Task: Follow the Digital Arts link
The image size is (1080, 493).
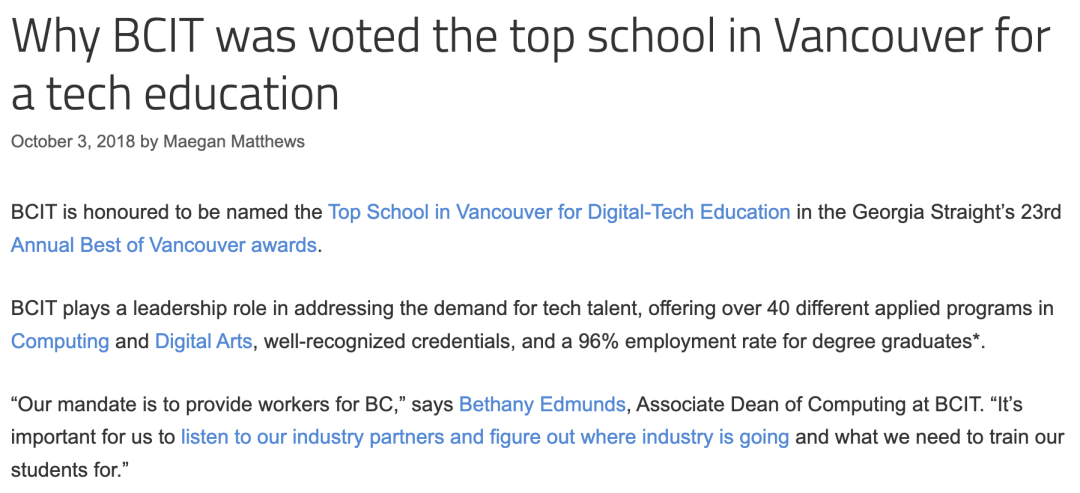Action: [x=204, y=342]
